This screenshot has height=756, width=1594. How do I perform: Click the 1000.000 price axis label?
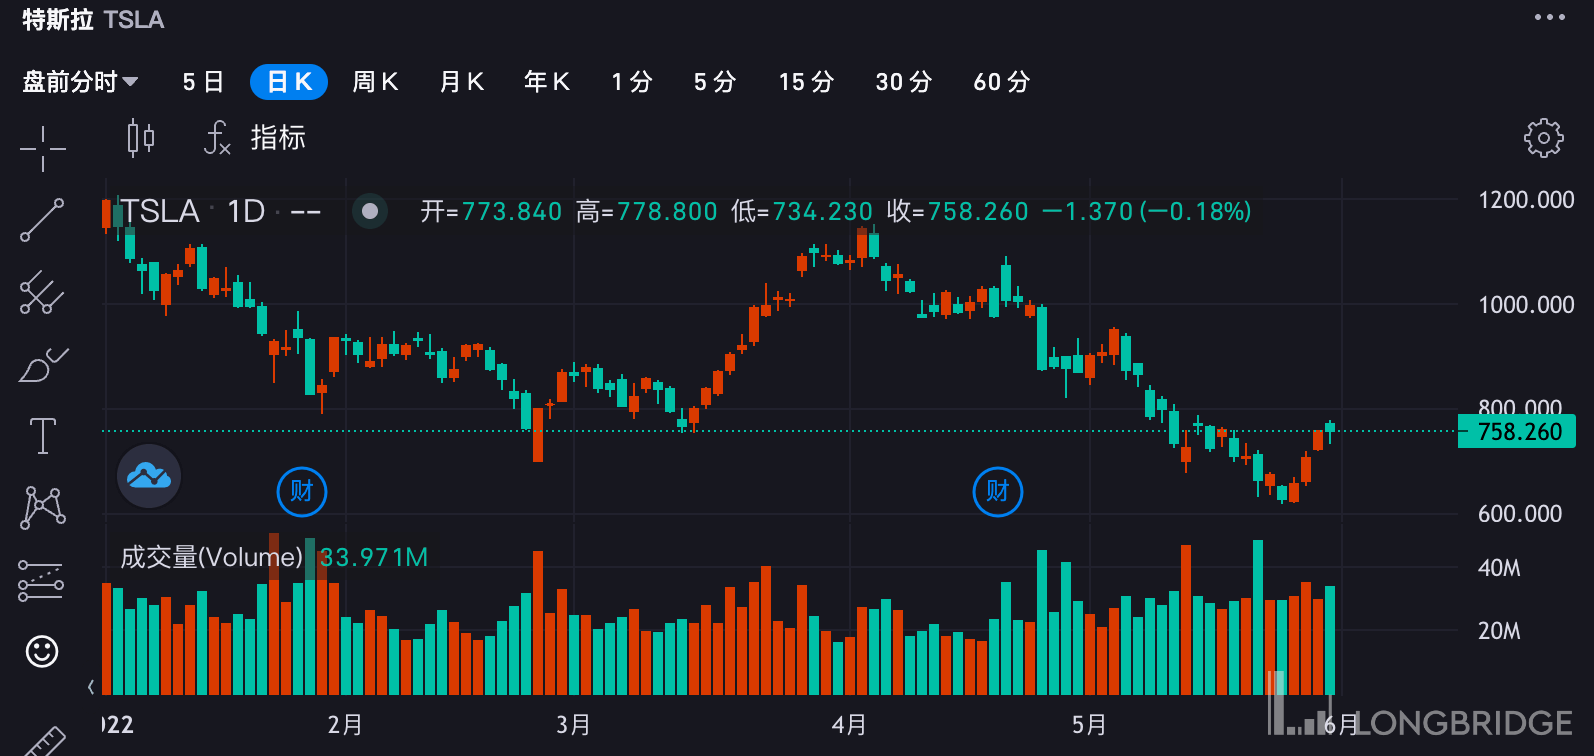[1526, 305]
